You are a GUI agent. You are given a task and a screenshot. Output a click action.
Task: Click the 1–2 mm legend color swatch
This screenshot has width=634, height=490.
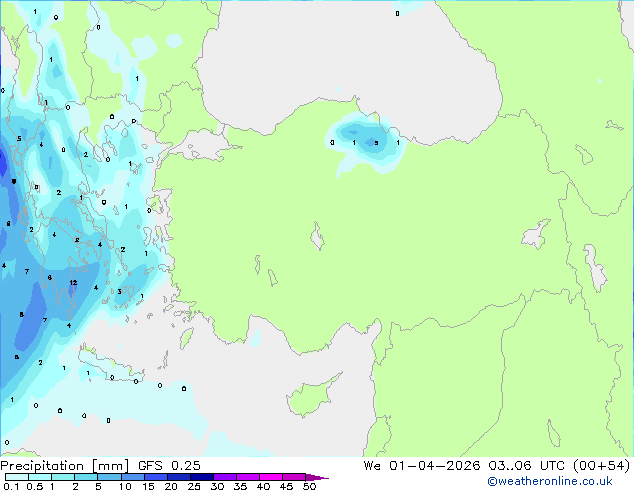[63, 477]
